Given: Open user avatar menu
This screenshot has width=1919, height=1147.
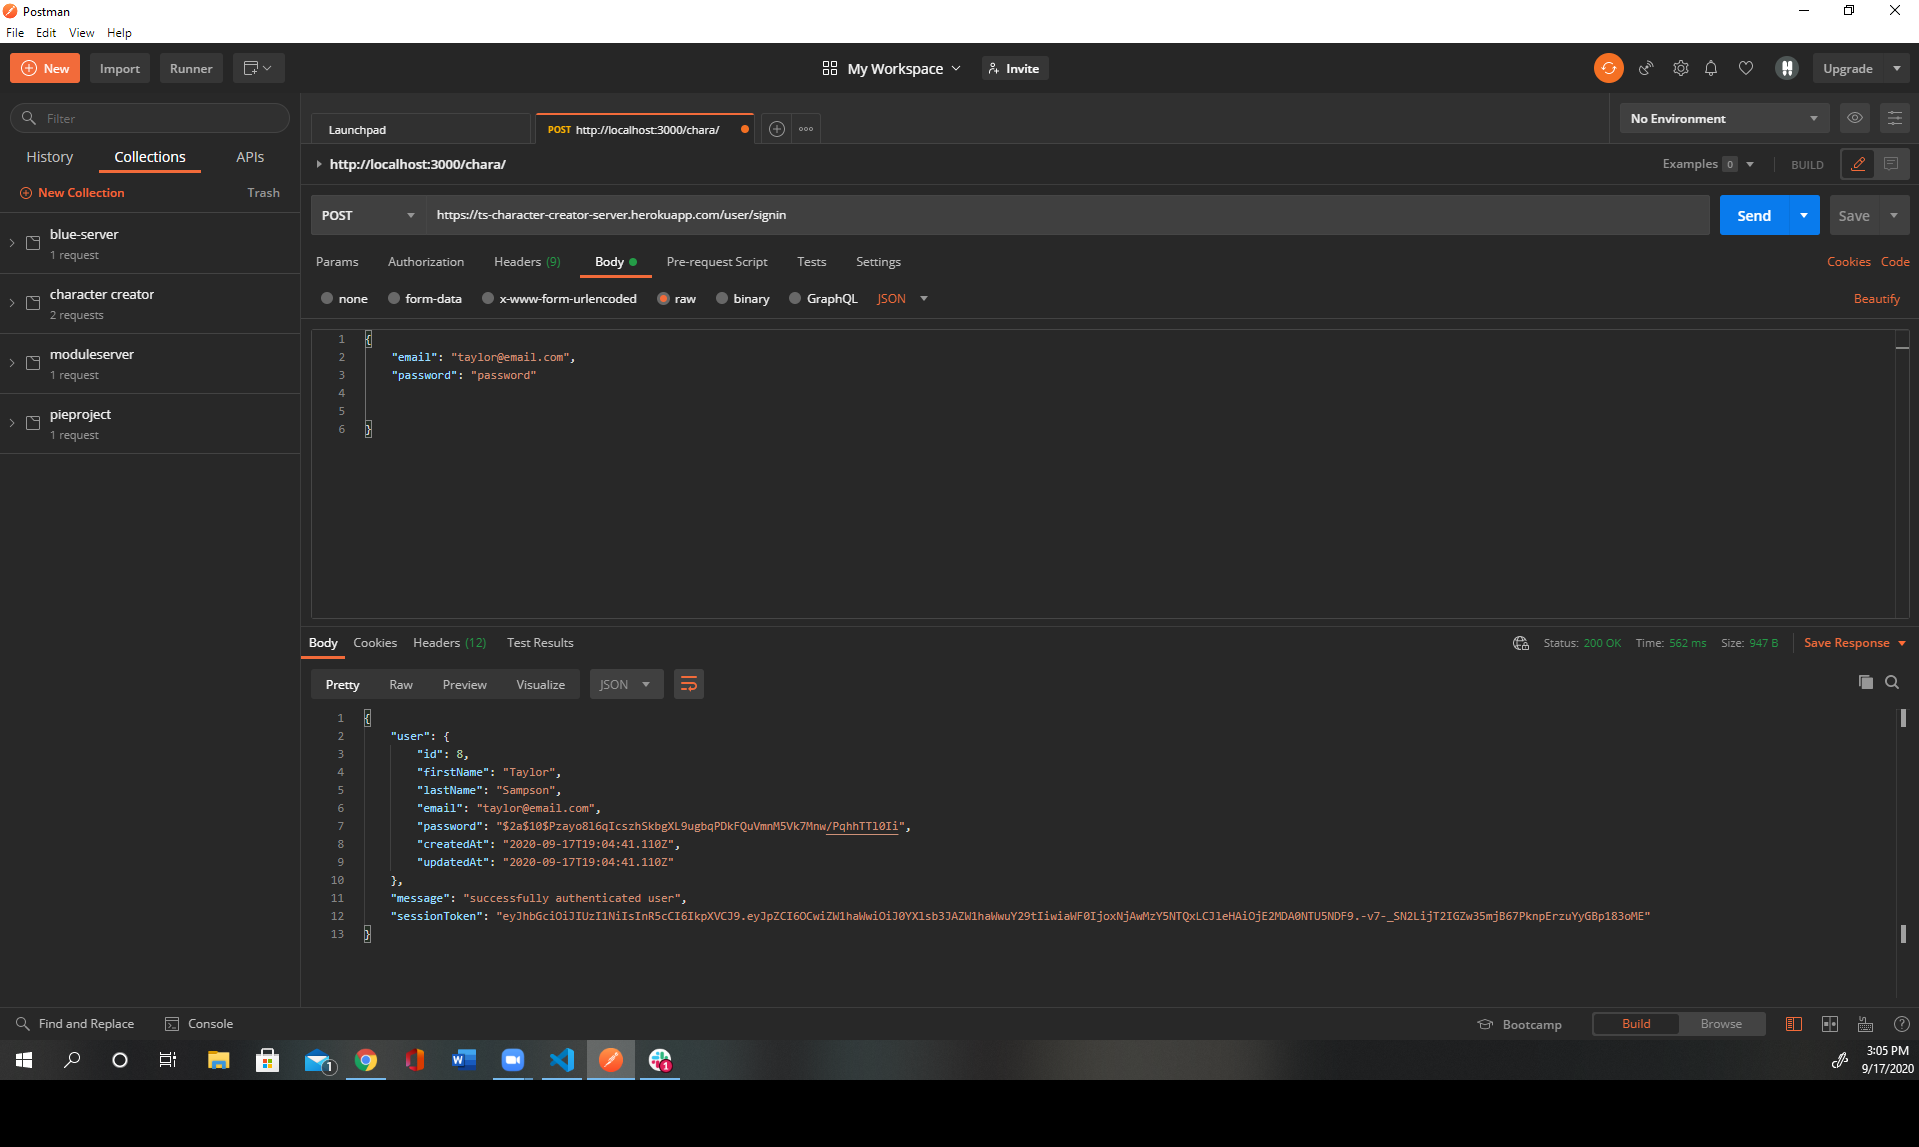Looking at the screenshot, I should [x=1786, y=68].
